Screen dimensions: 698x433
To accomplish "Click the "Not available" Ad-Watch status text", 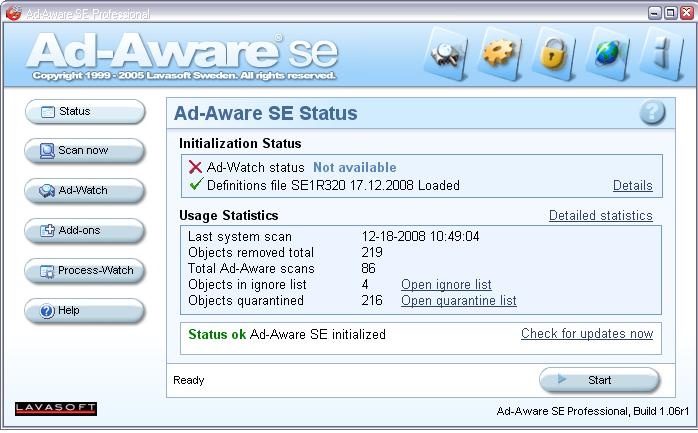I will tap(355, 167).
